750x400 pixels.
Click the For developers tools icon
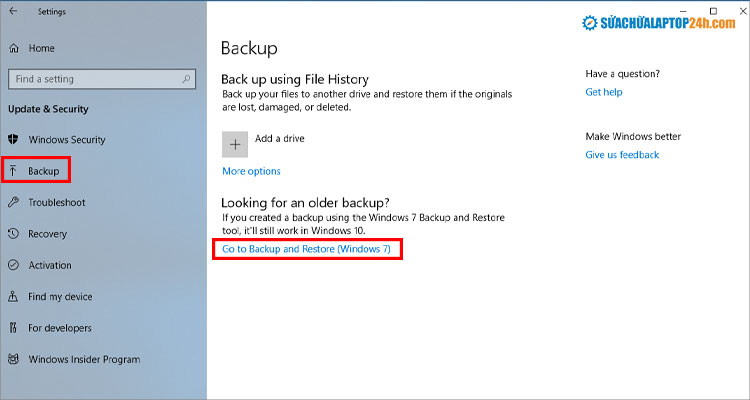click(13, 328)
